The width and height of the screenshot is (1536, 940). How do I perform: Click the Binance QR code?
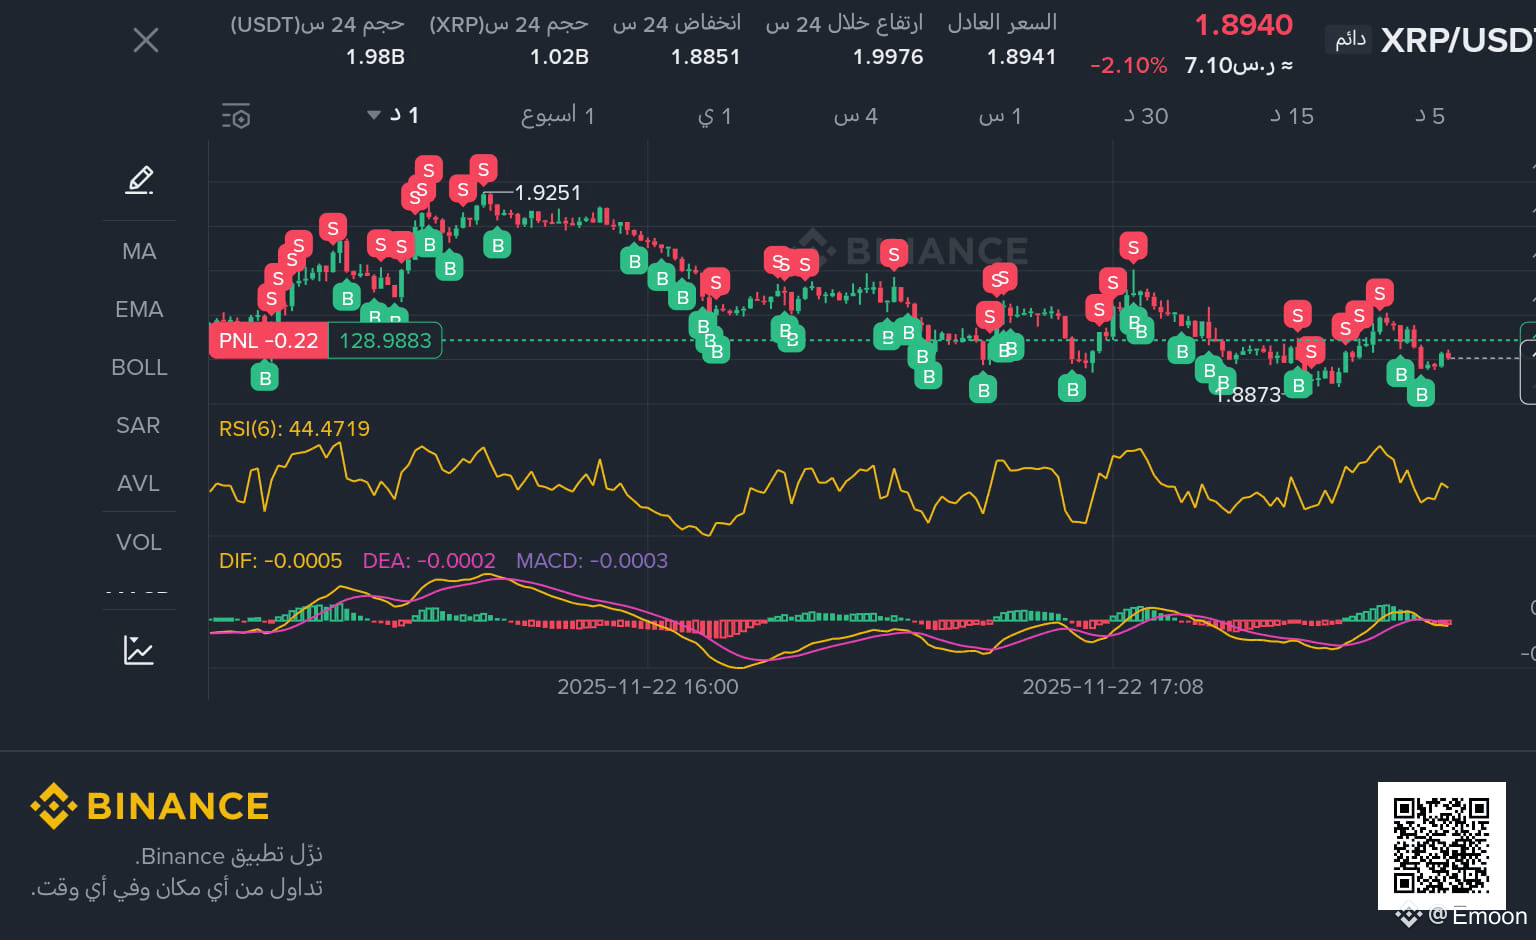(1442, 846)
